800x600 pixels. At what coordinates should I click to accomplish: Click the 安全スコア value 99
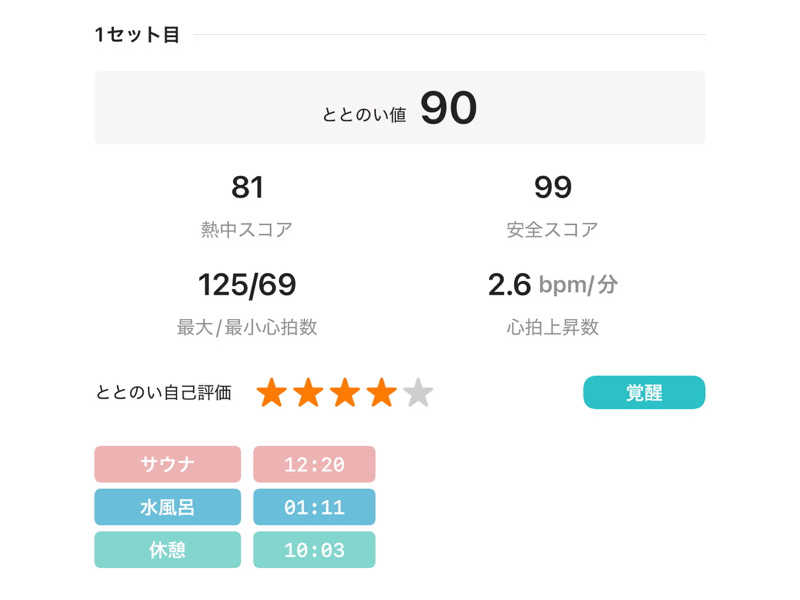coord(552,187)
